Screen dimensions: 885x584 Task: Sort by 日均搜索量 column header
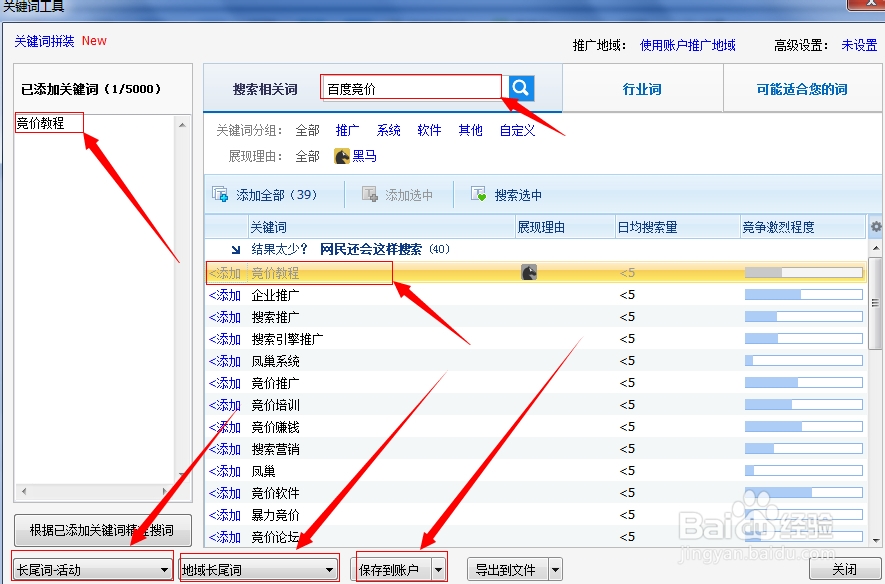click(677, 227)
